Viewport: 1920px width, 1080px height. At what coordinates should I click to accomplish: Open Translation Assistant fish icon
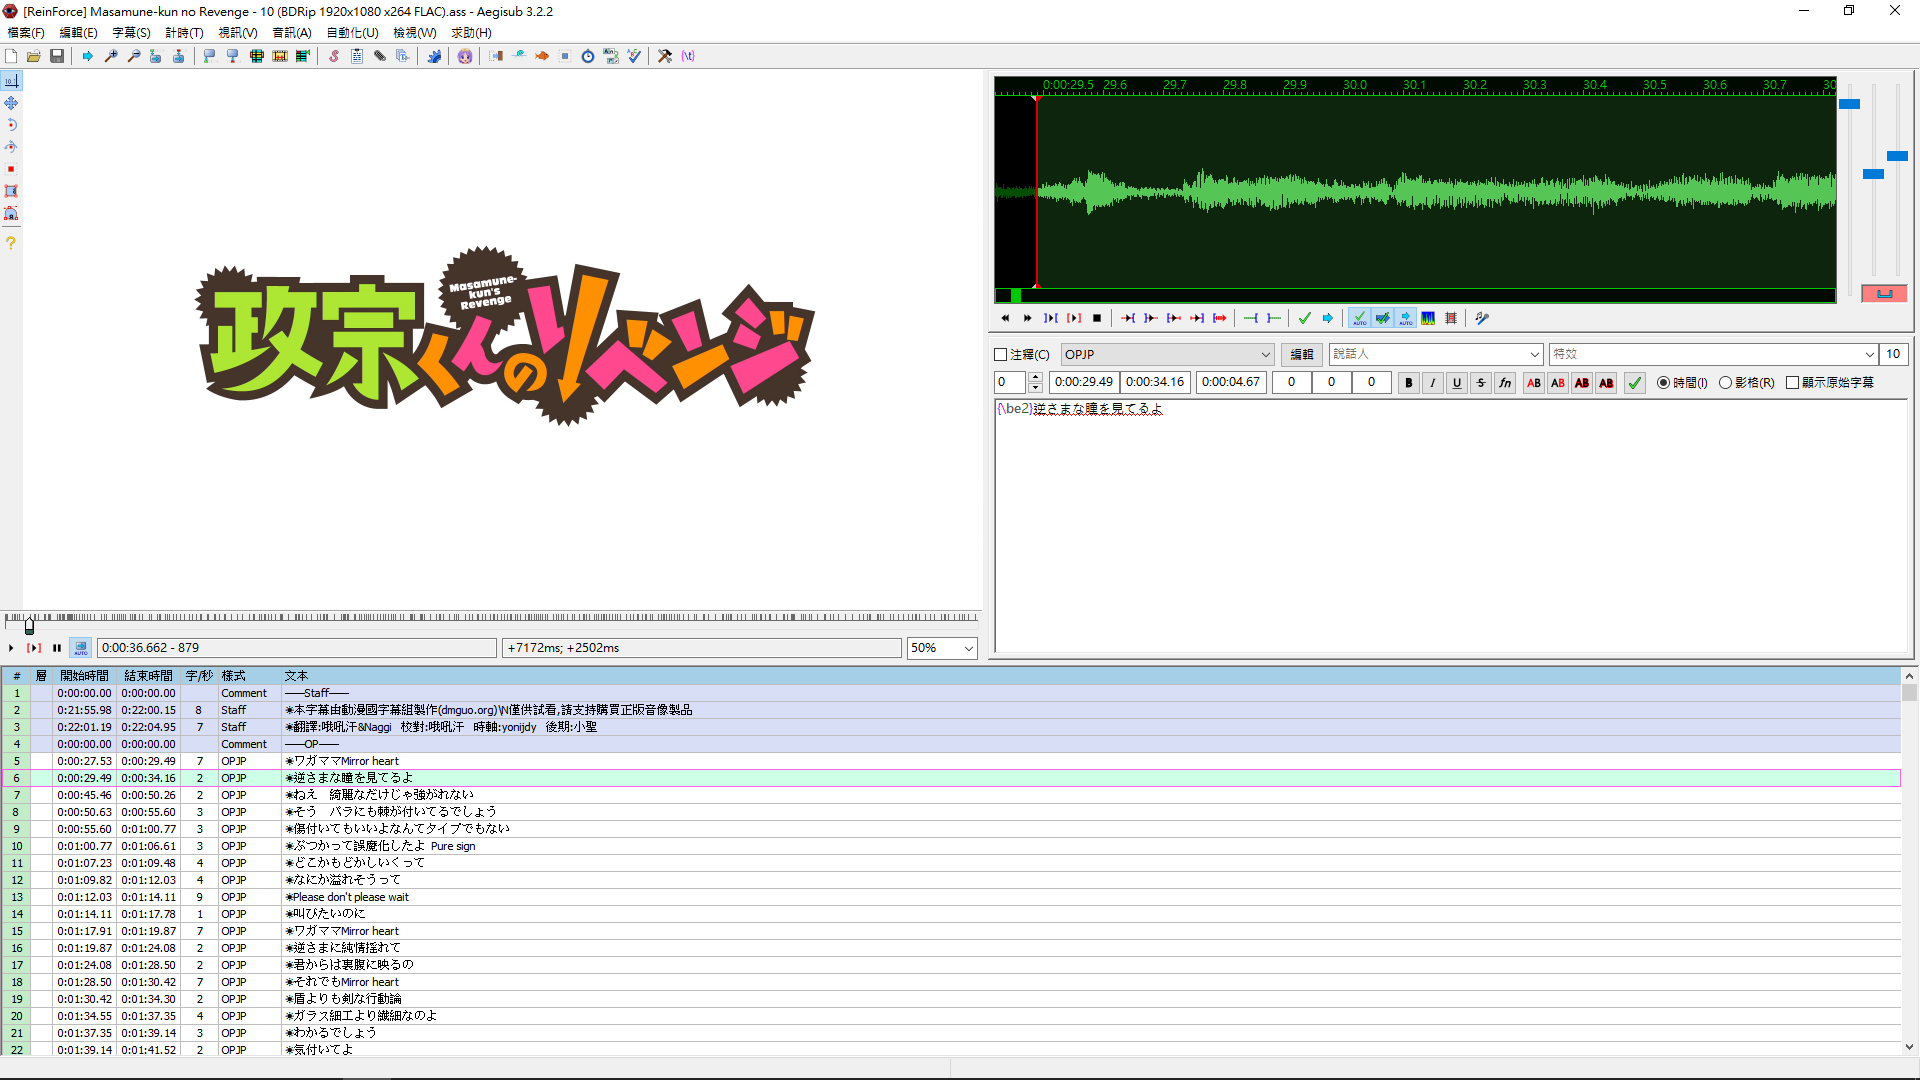pos(542,56)
